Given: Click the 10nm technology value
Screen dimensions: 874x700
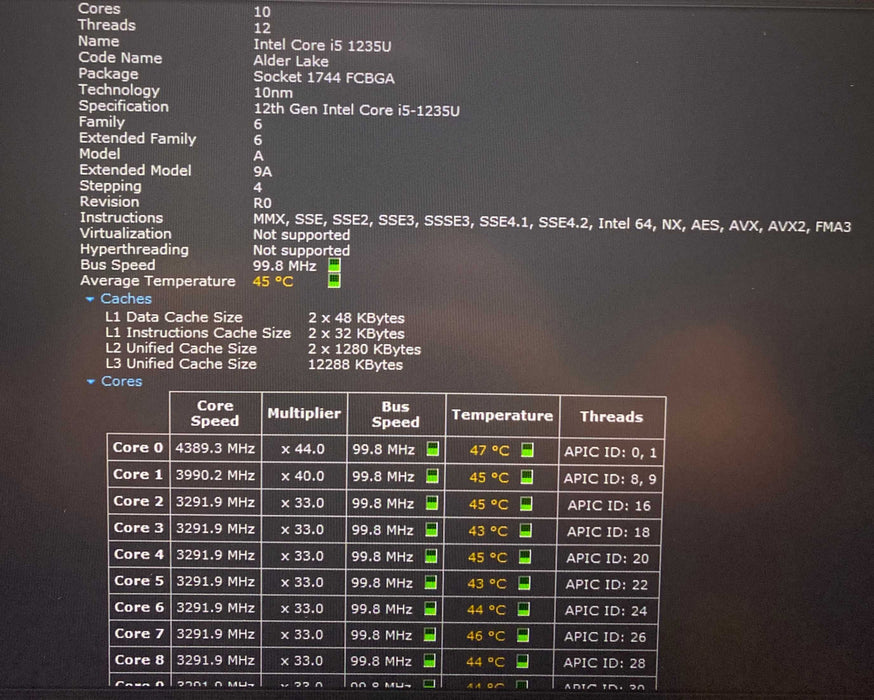Looking at the screenshot, I should click(273, 93).
